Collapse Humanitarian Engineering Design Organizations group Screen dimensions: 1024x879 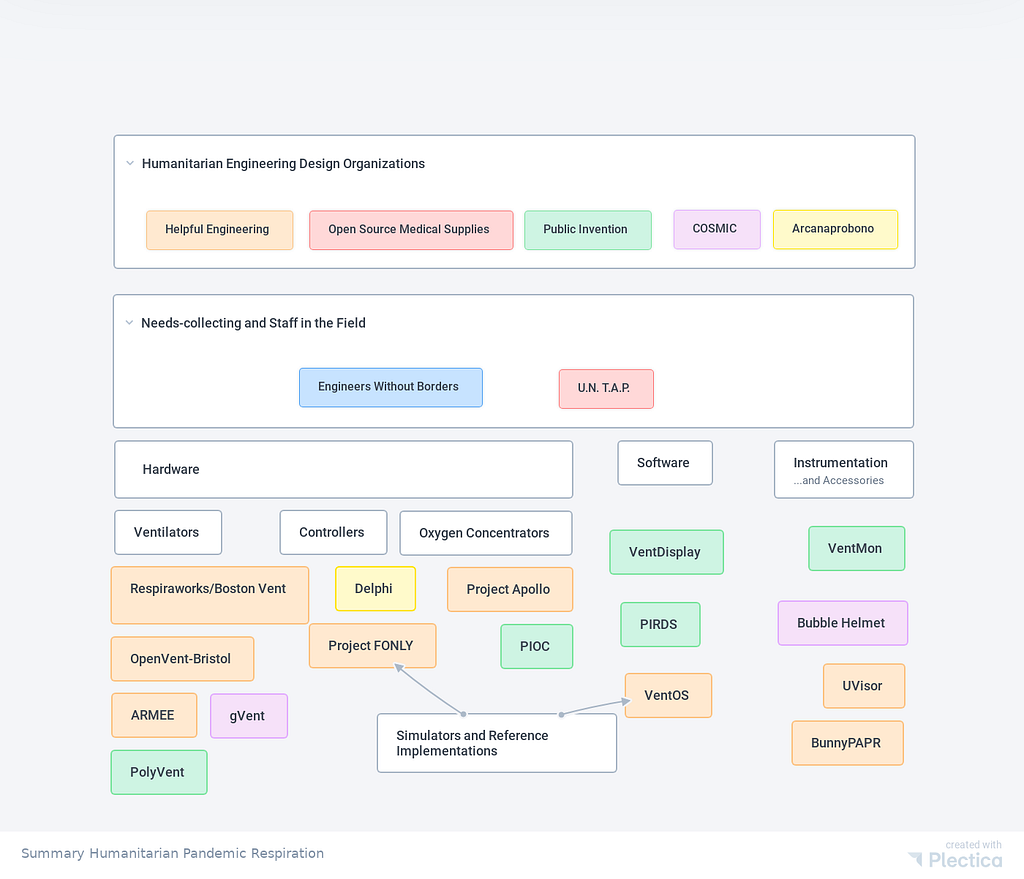130,163
